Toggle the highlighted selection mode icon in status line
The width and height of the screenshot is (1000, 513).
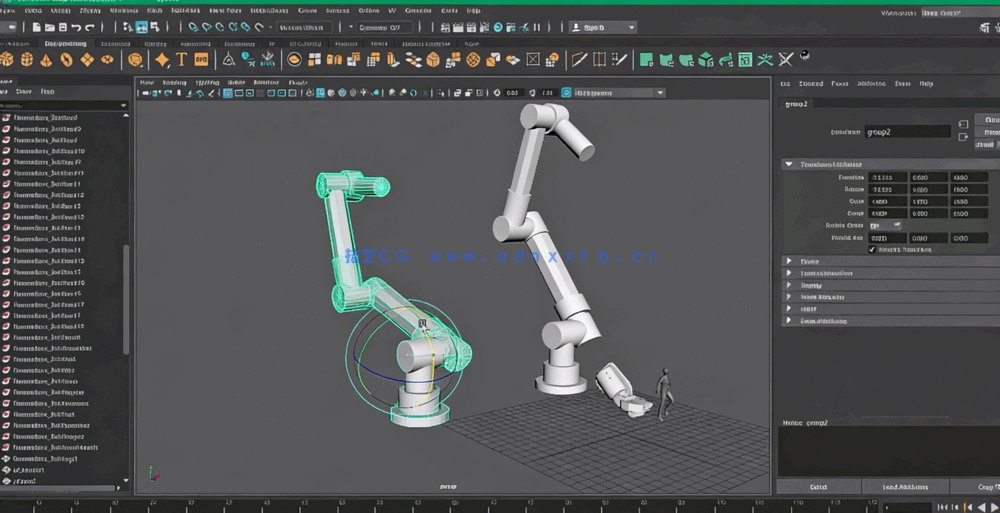(x=141, y=27)
